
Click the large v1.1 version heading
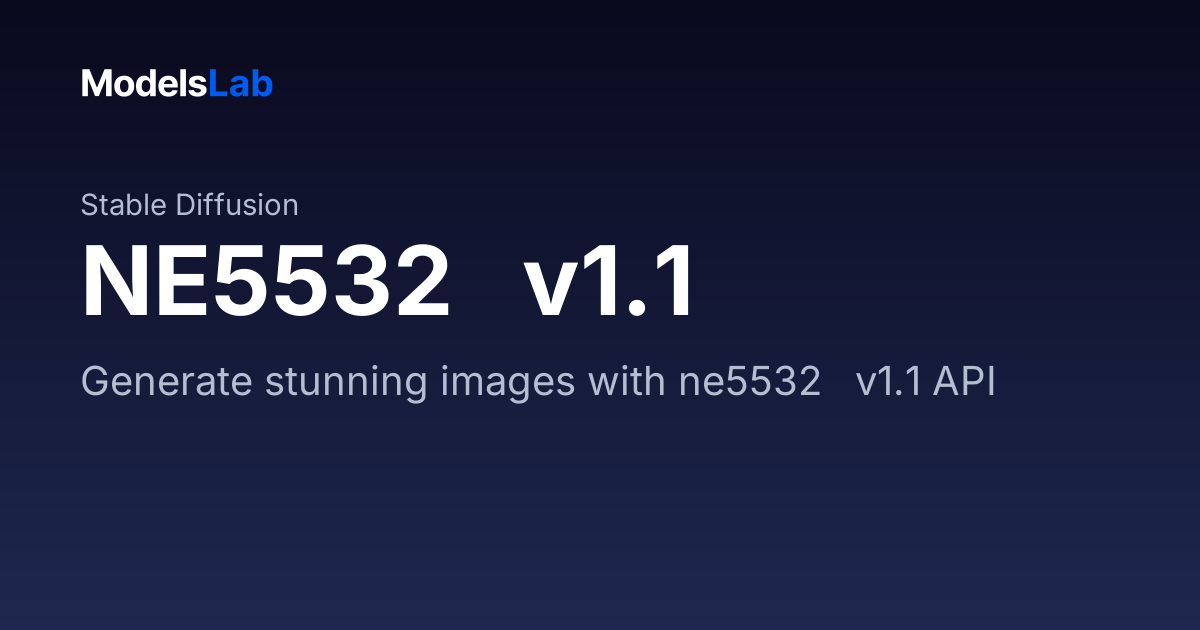pyautogui.click(x=610, y=284)
